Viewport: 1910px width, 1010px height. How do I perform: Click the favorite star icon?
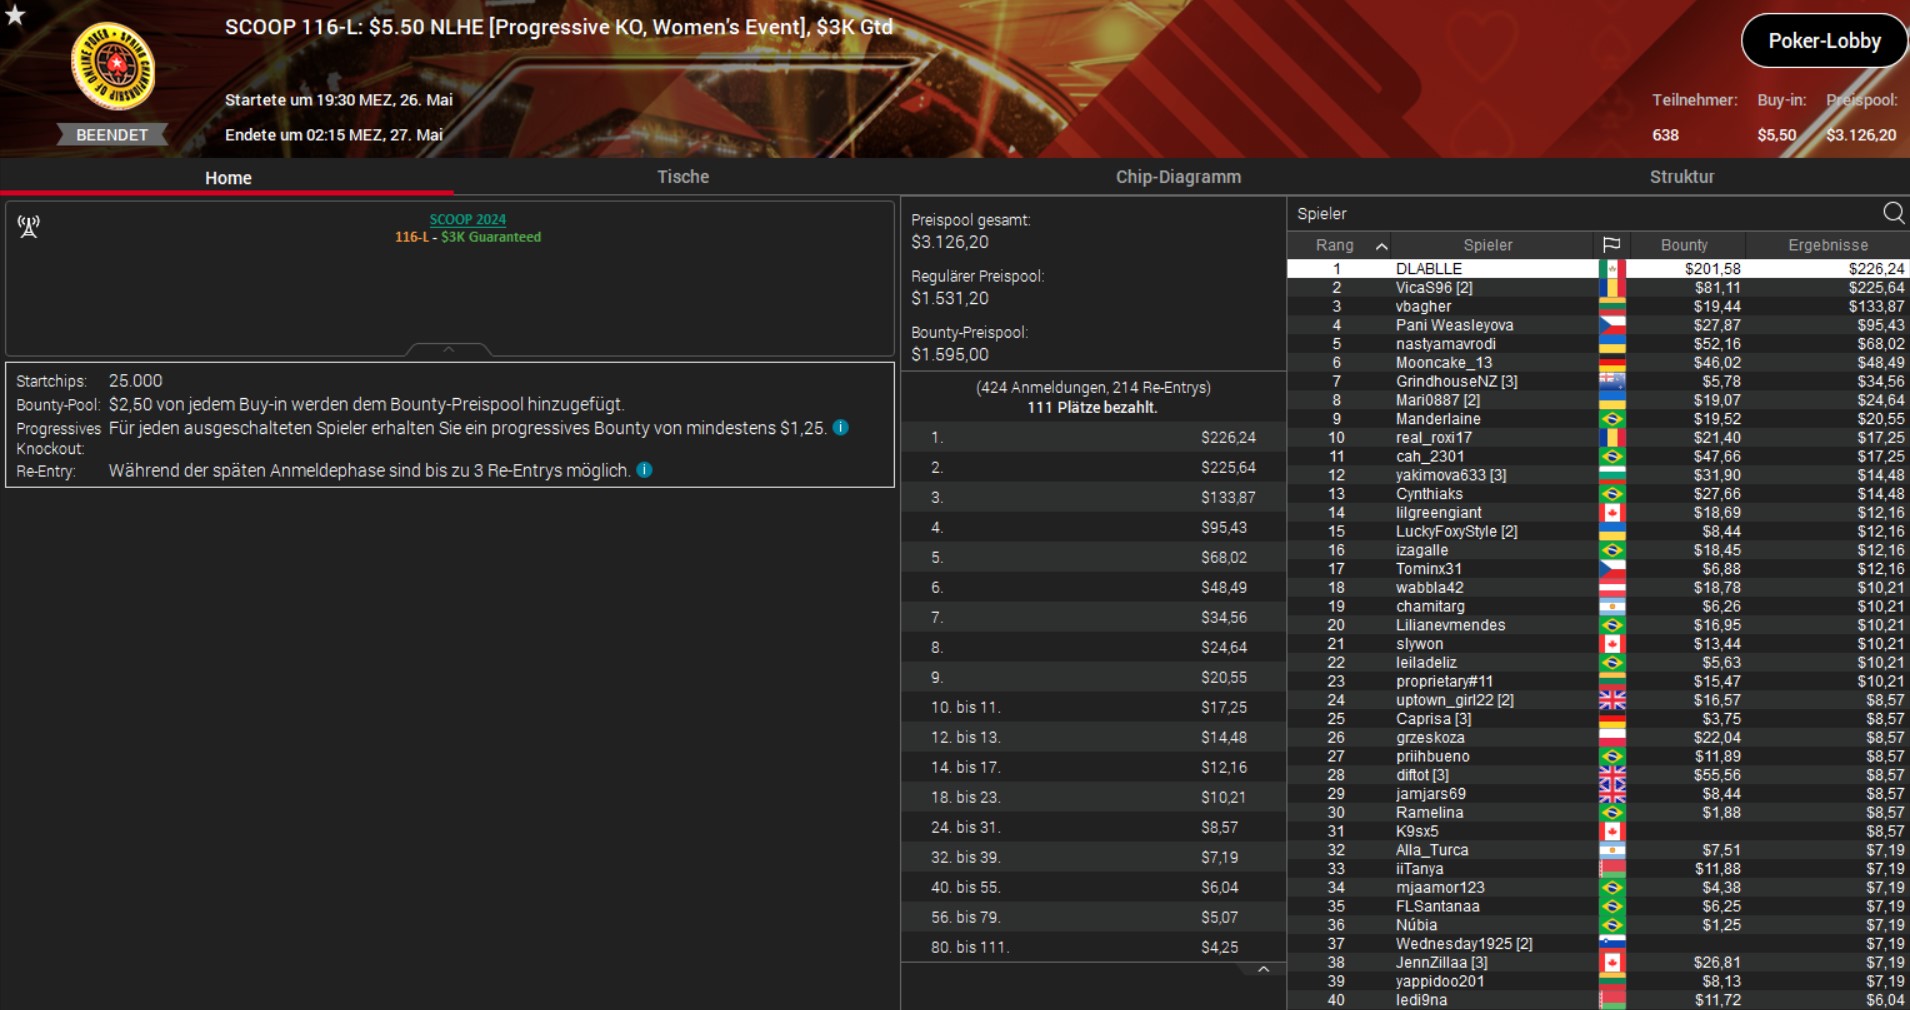[x=15, y=14]
